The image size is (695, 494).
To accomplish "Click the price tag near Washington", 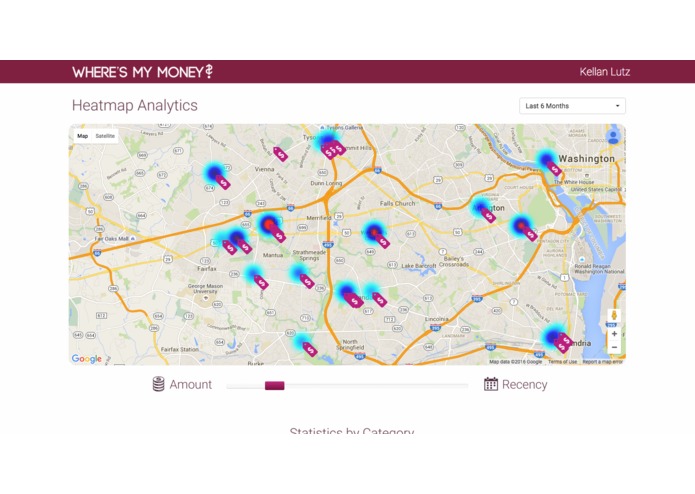I will pos(554,169).
